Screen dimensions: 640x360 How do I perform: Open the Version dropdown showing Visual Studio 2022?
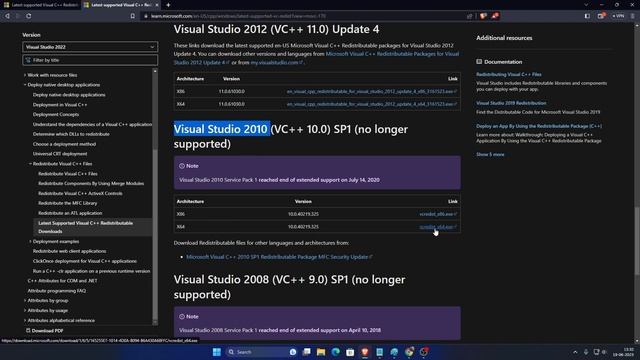pos(90,47)
